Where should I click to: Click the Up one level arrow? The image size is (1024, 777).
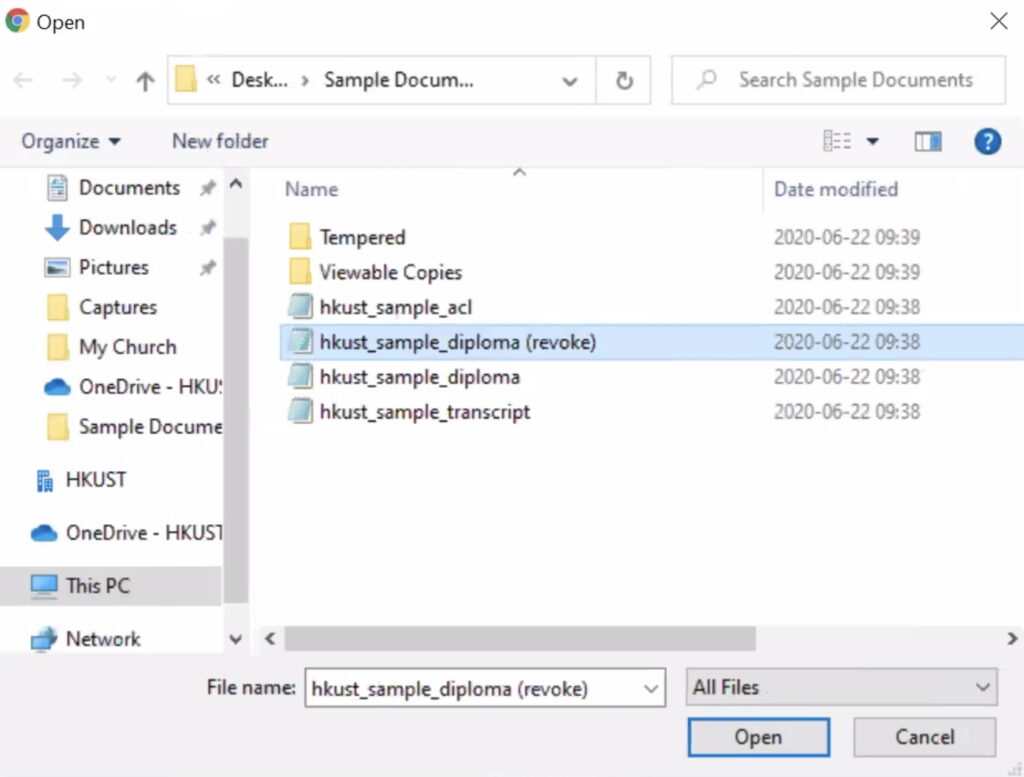[145, 81]
